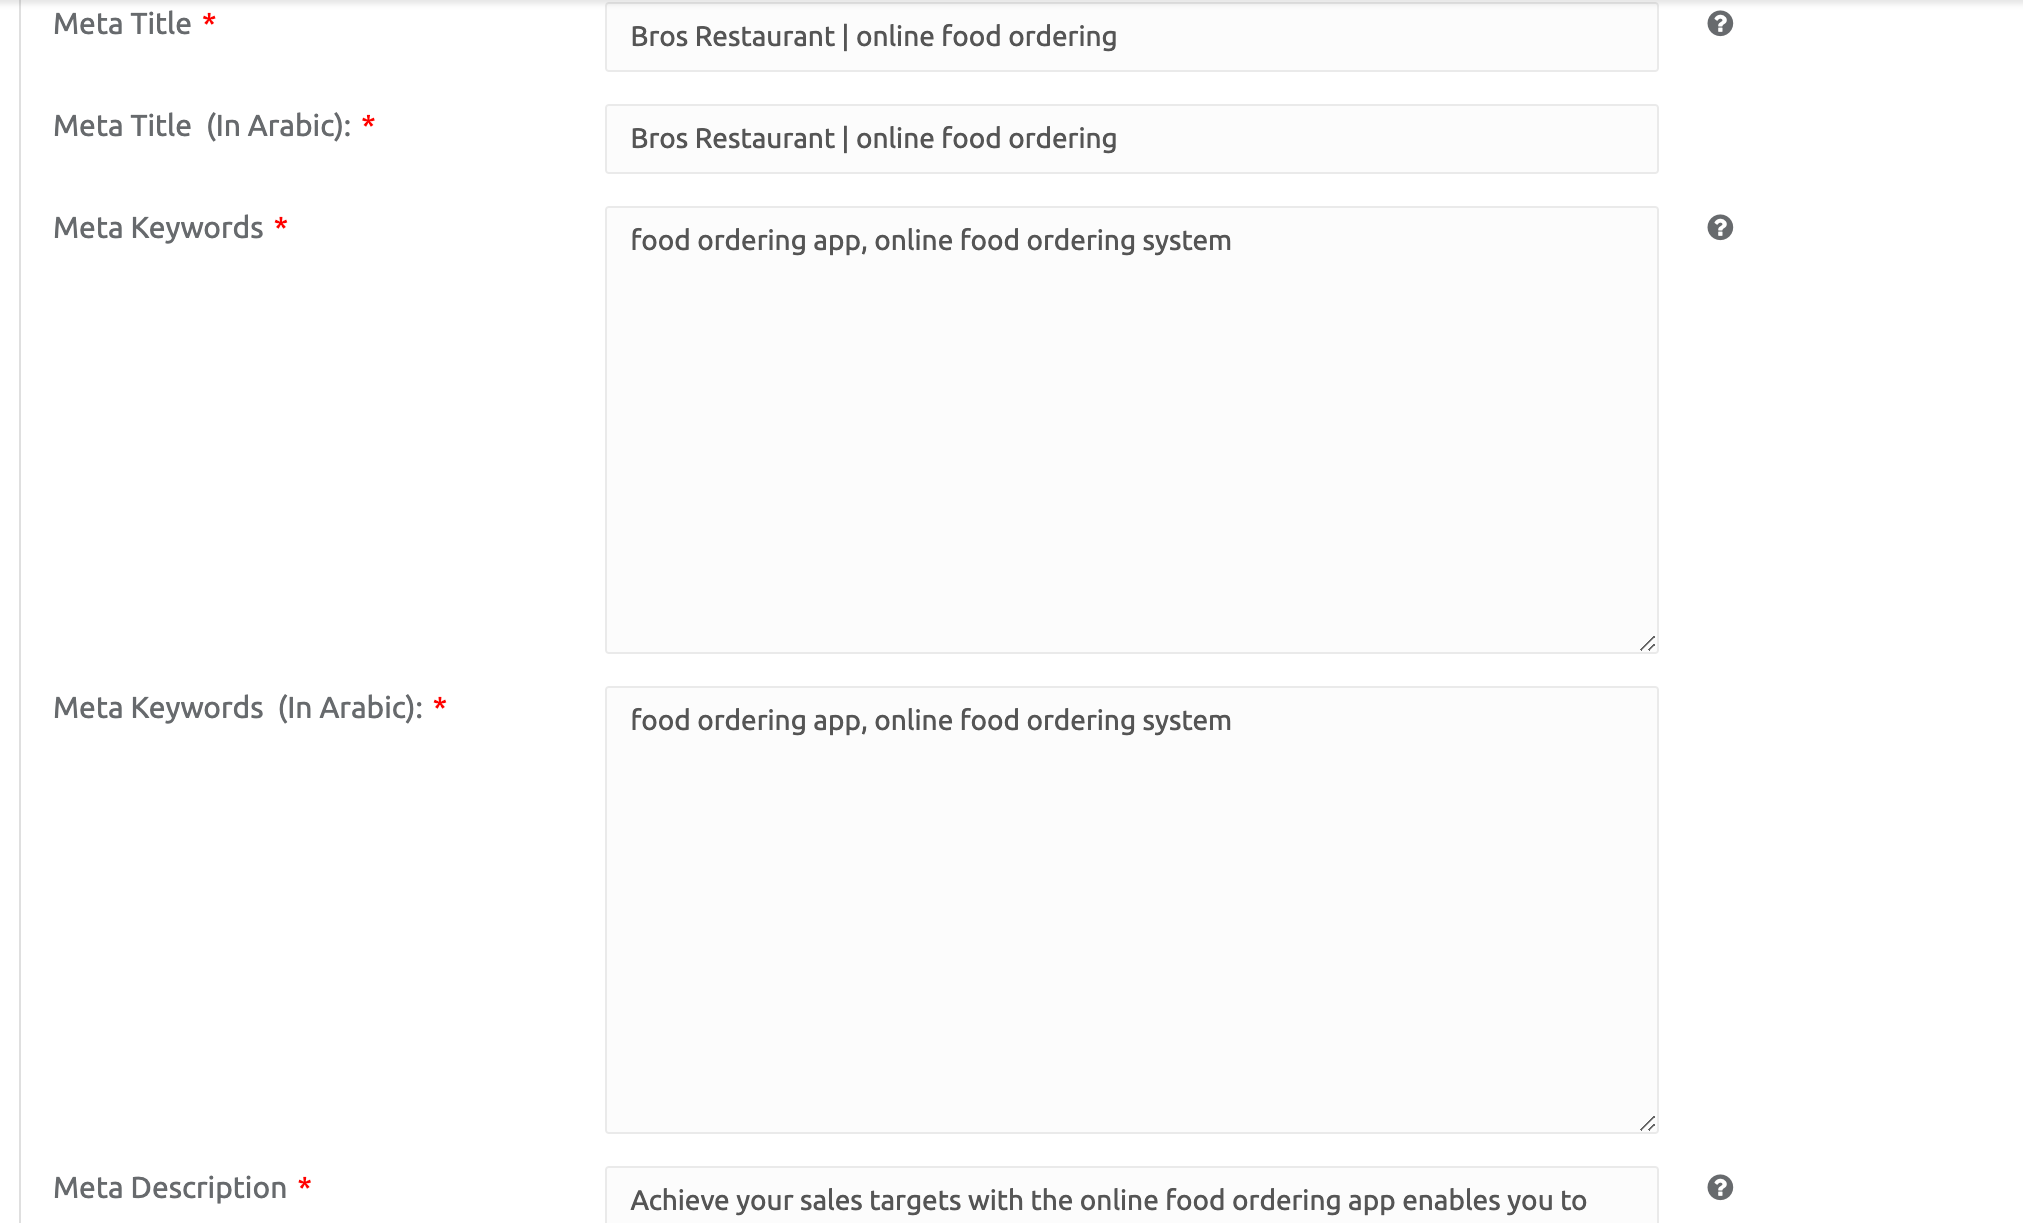2023x1223 pixels.
Task: Click inside Meta Keywords (In Arabic) textarea
Action: 1130,910
